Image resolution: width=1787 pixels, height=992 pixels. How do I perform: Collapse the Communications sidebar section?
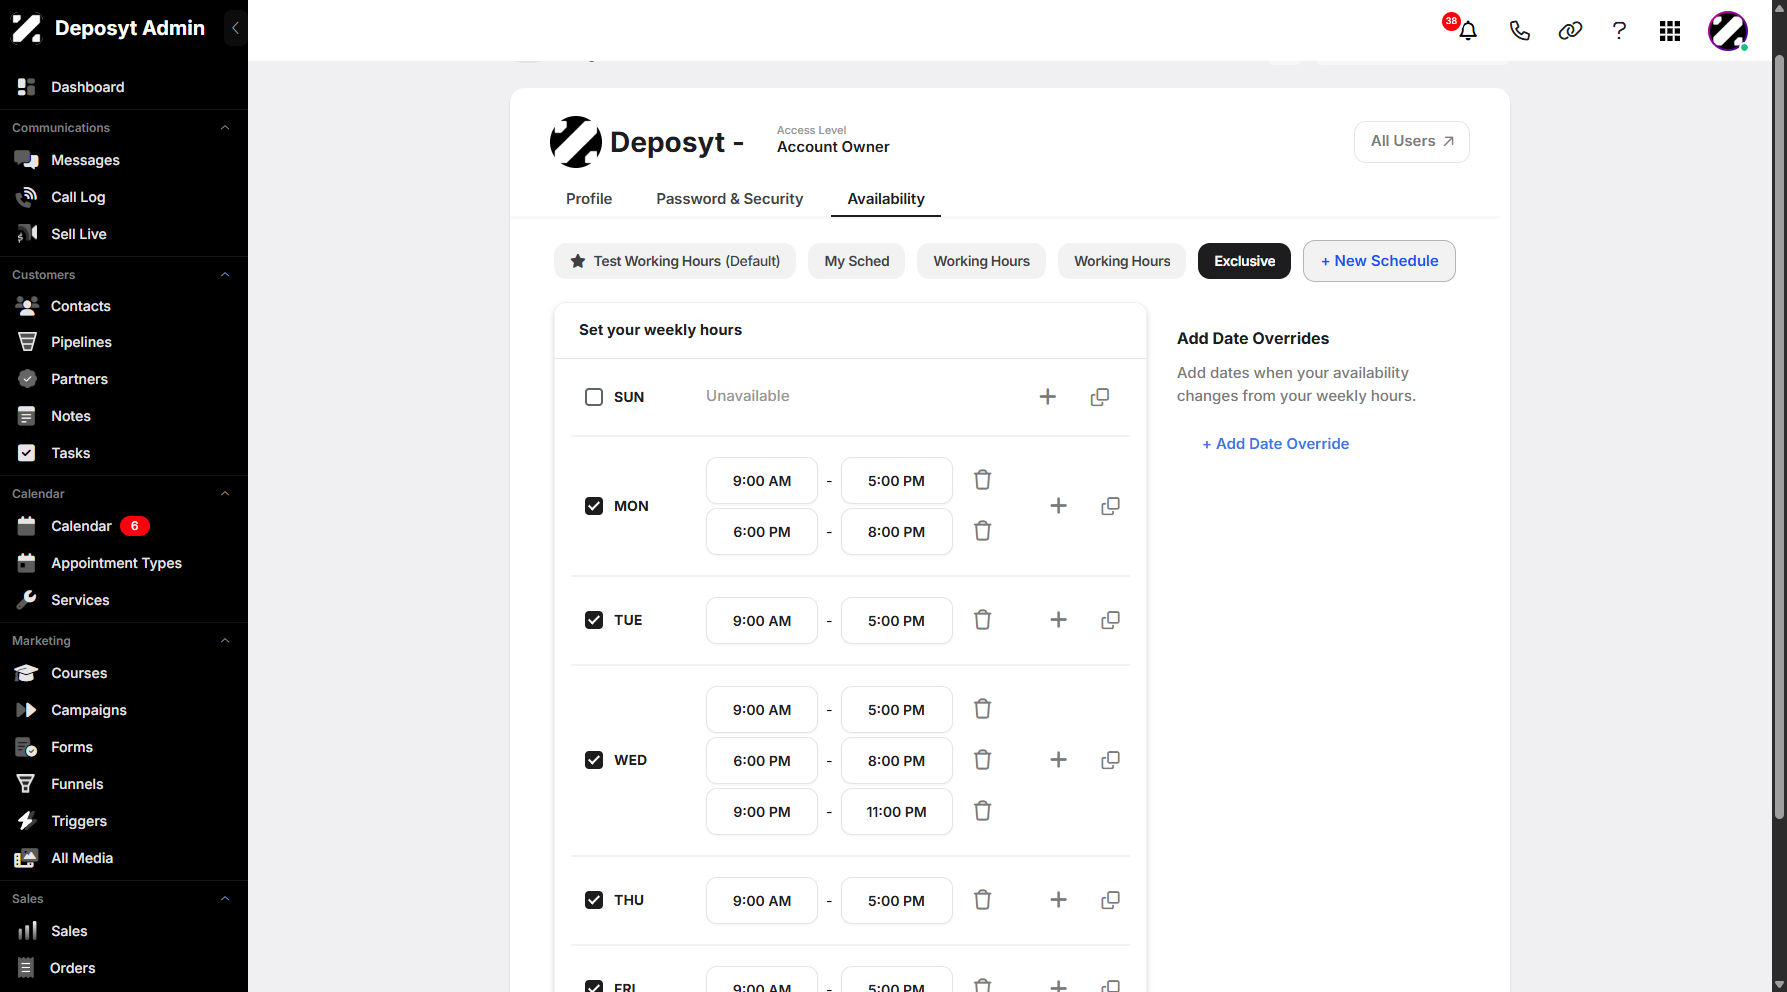click(225, 128)
